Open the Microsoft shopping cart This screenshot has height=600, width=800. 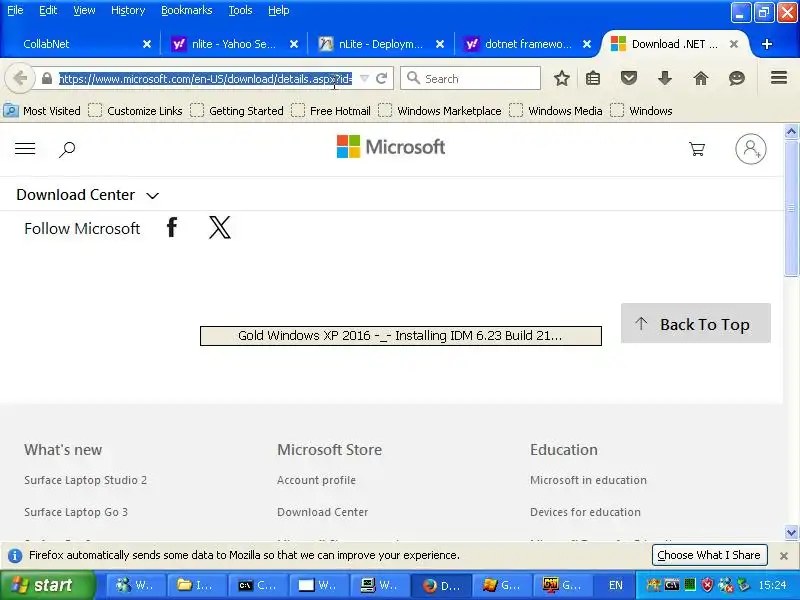[697, 148]
